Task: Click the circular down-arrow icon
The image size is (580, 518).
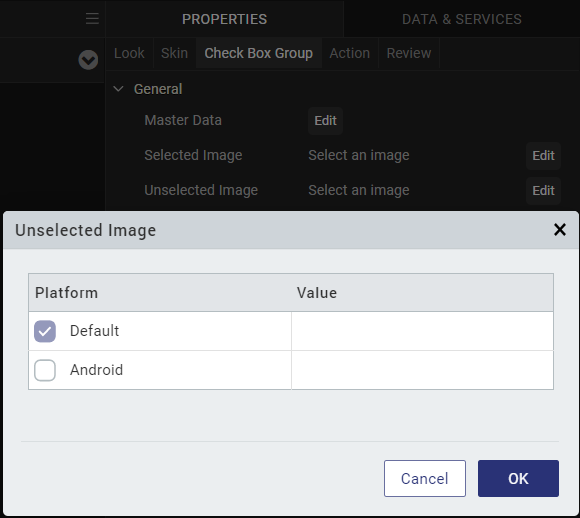Action: 88,60
